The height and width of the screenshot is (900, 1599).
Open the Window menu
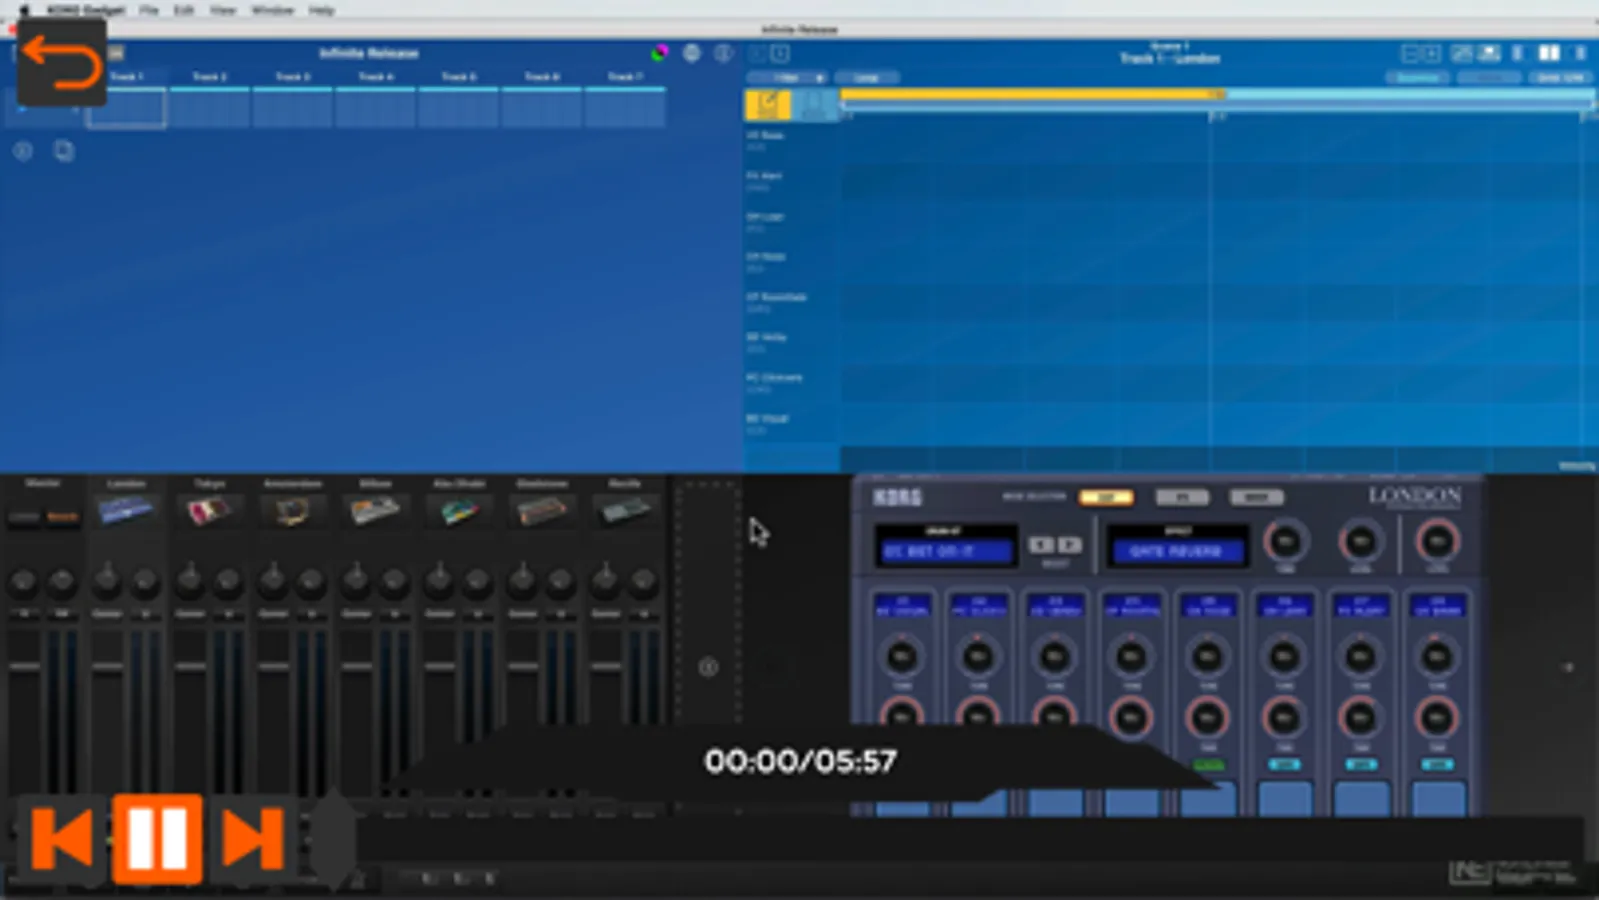click(x=272, y=10)
